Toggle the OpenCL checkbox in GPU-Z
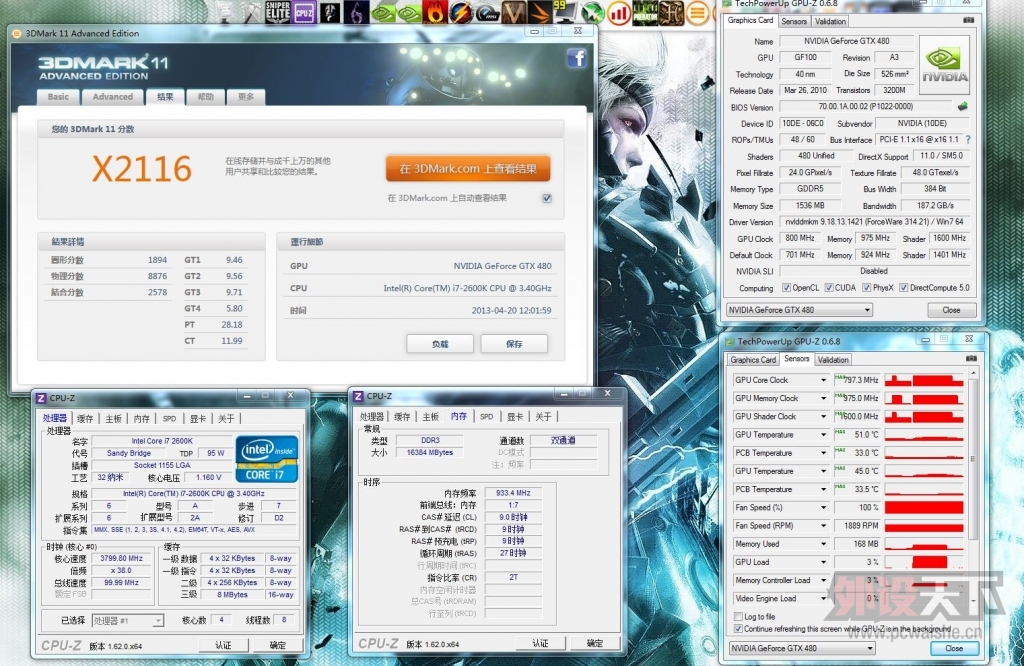Image resolution: width=1024 pixels, height=666 pixels. [786, 287]
